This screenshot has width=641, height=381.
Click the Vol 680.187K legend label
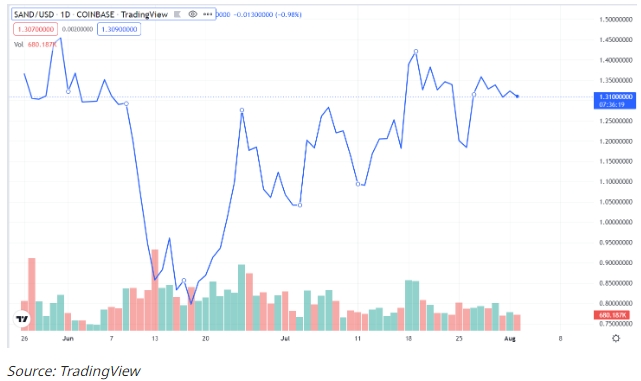(34, 45)
